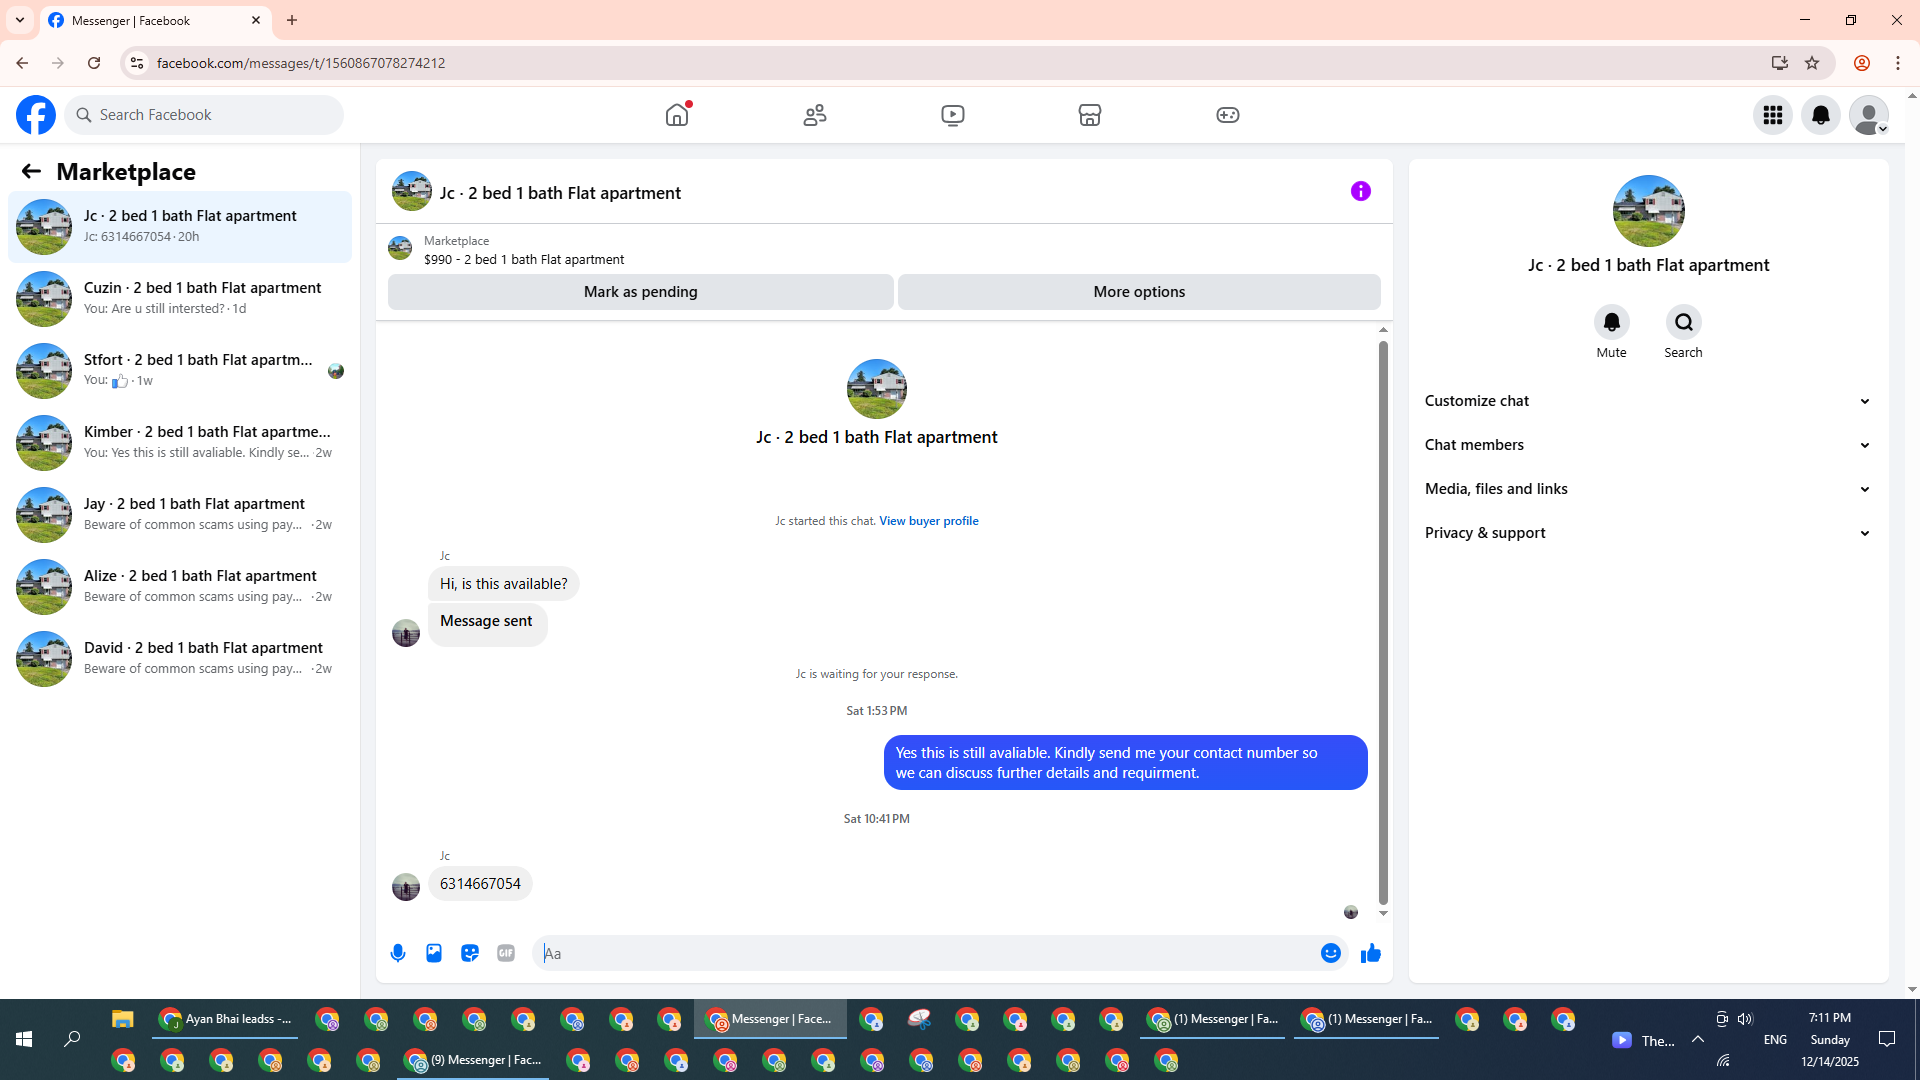
Task: Focus the Aa message input field
Action: click(930, 953)
